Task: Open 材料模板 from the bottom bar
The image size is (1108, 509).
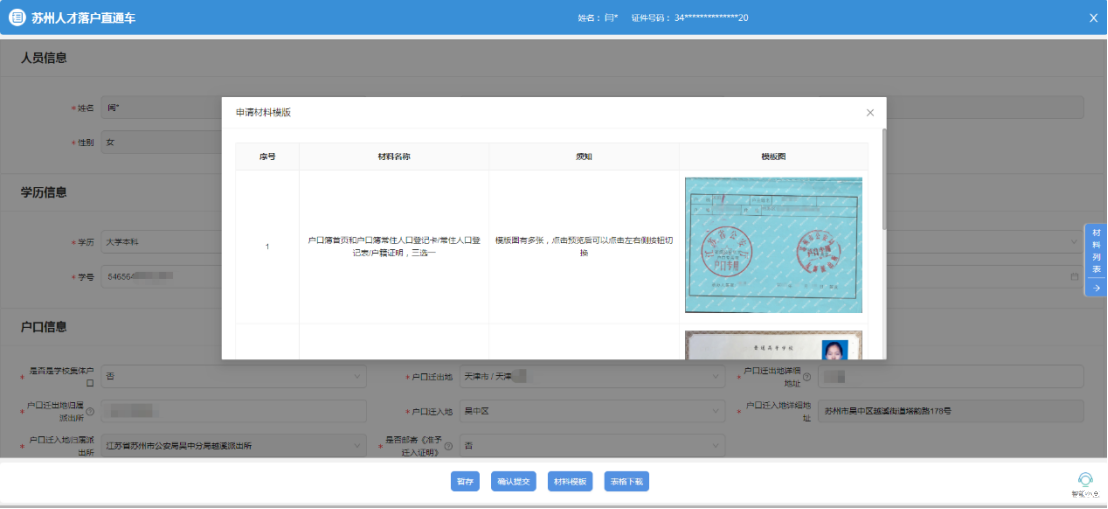Action: 571,482
